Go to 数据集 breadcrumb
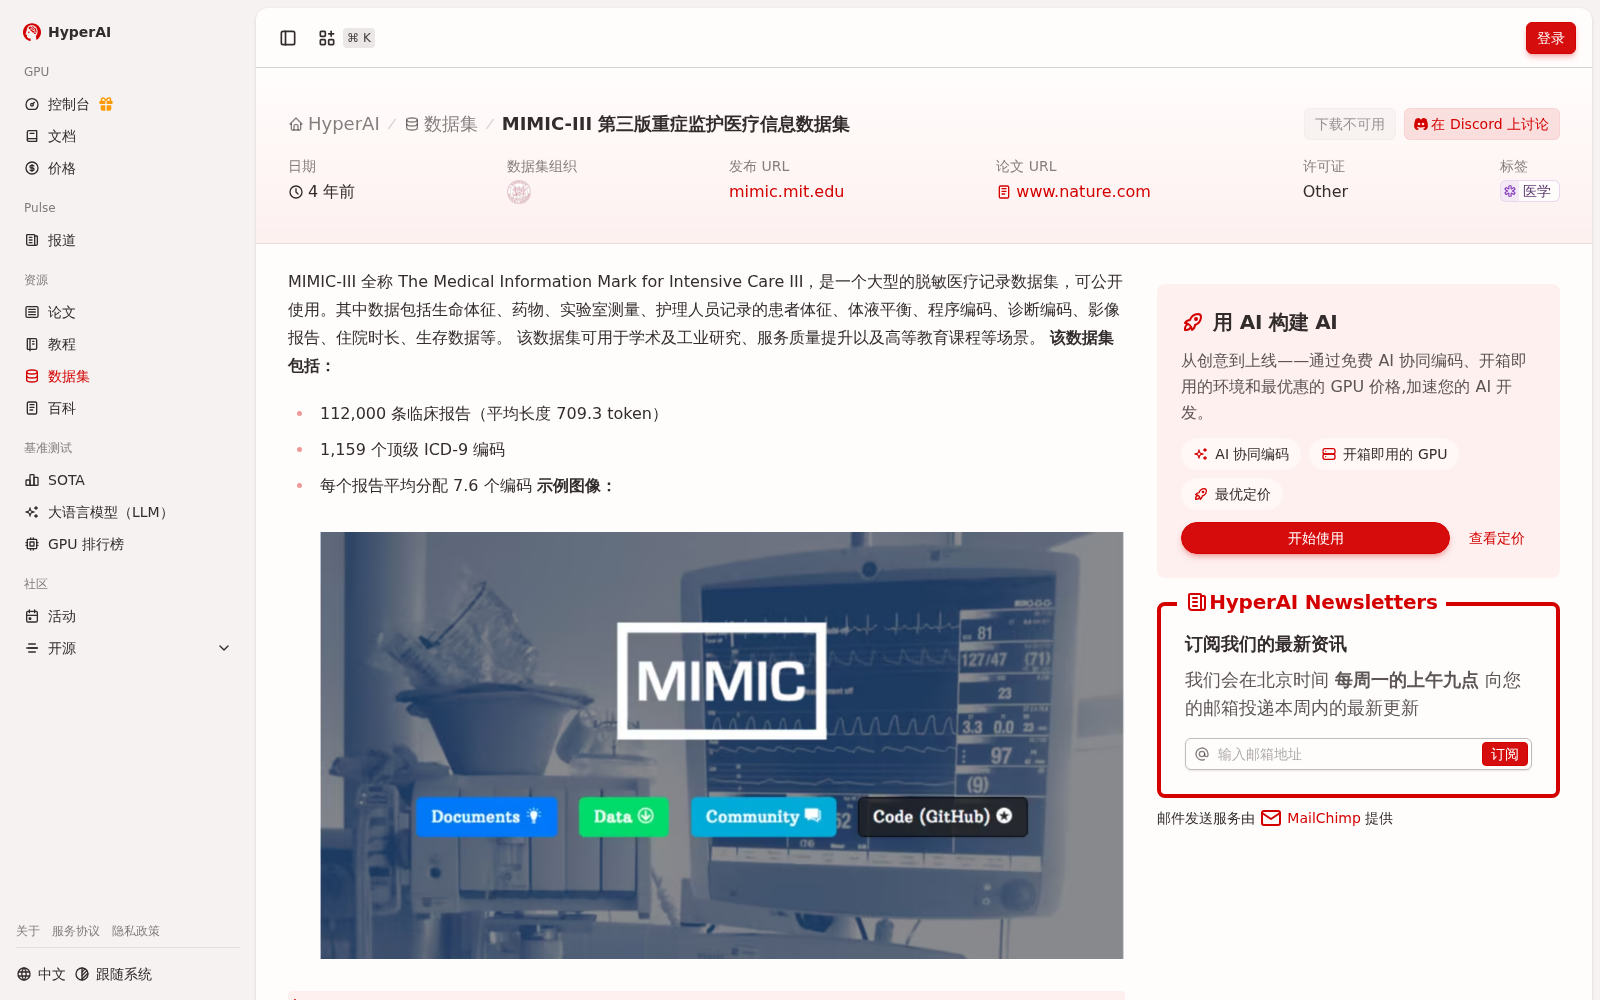 click(441, 124)
